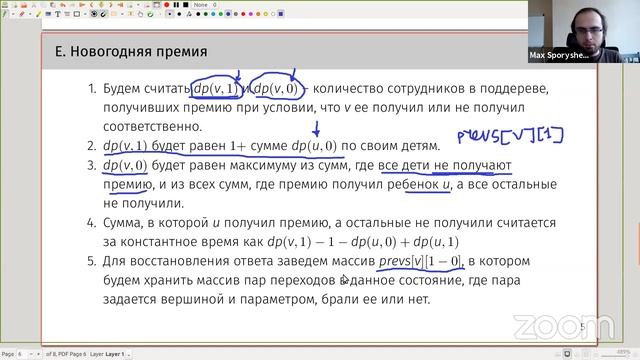Open Pen tool options dropdown
This screenshot has width=640, height=360.
tap(13, 14)
